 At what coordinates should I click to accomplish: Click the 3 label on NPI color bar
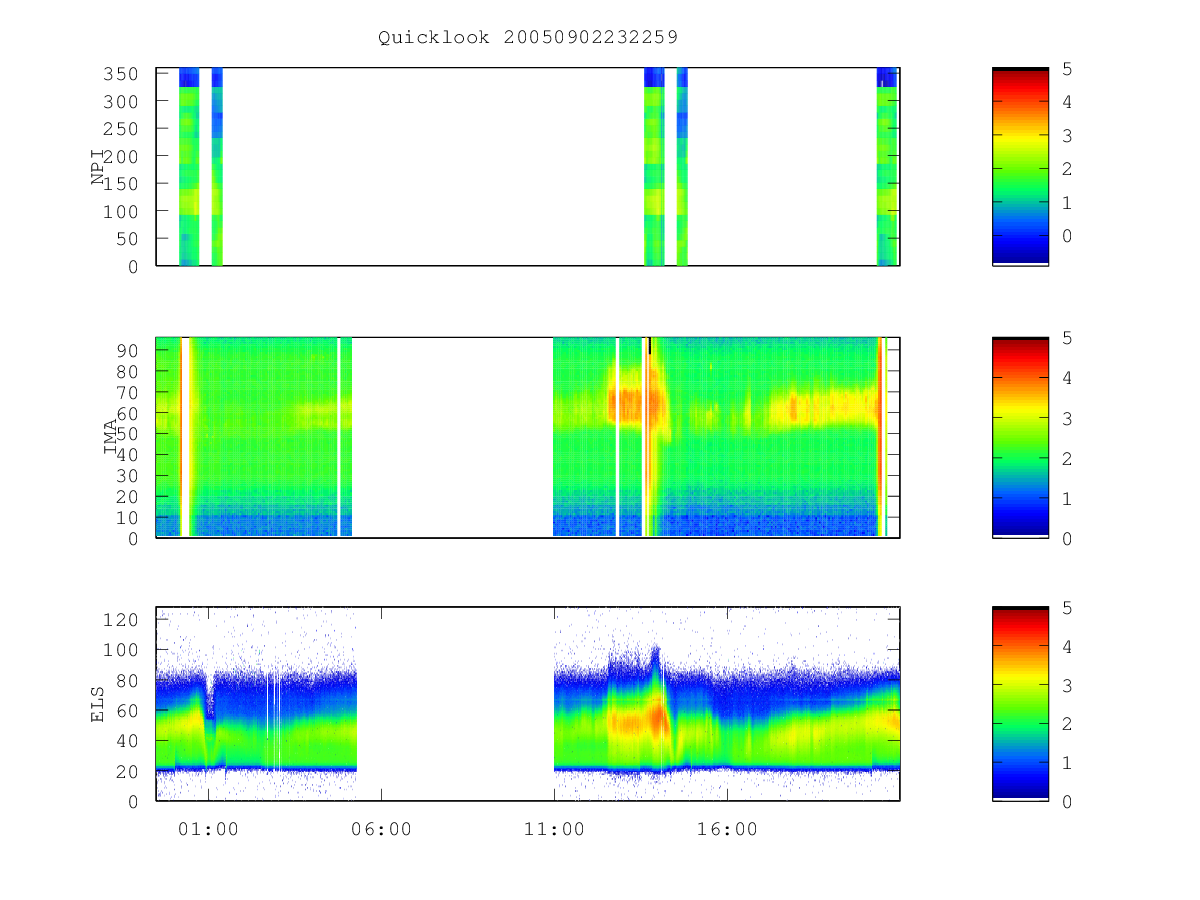[1068, 135]
